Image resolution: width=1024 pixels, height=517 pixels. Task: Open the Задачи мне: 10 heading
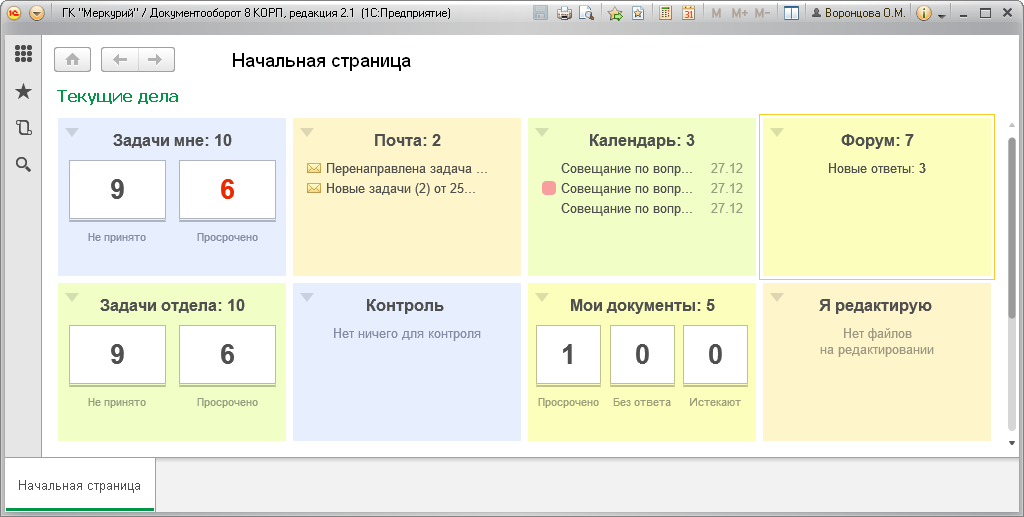click(172, 140)
